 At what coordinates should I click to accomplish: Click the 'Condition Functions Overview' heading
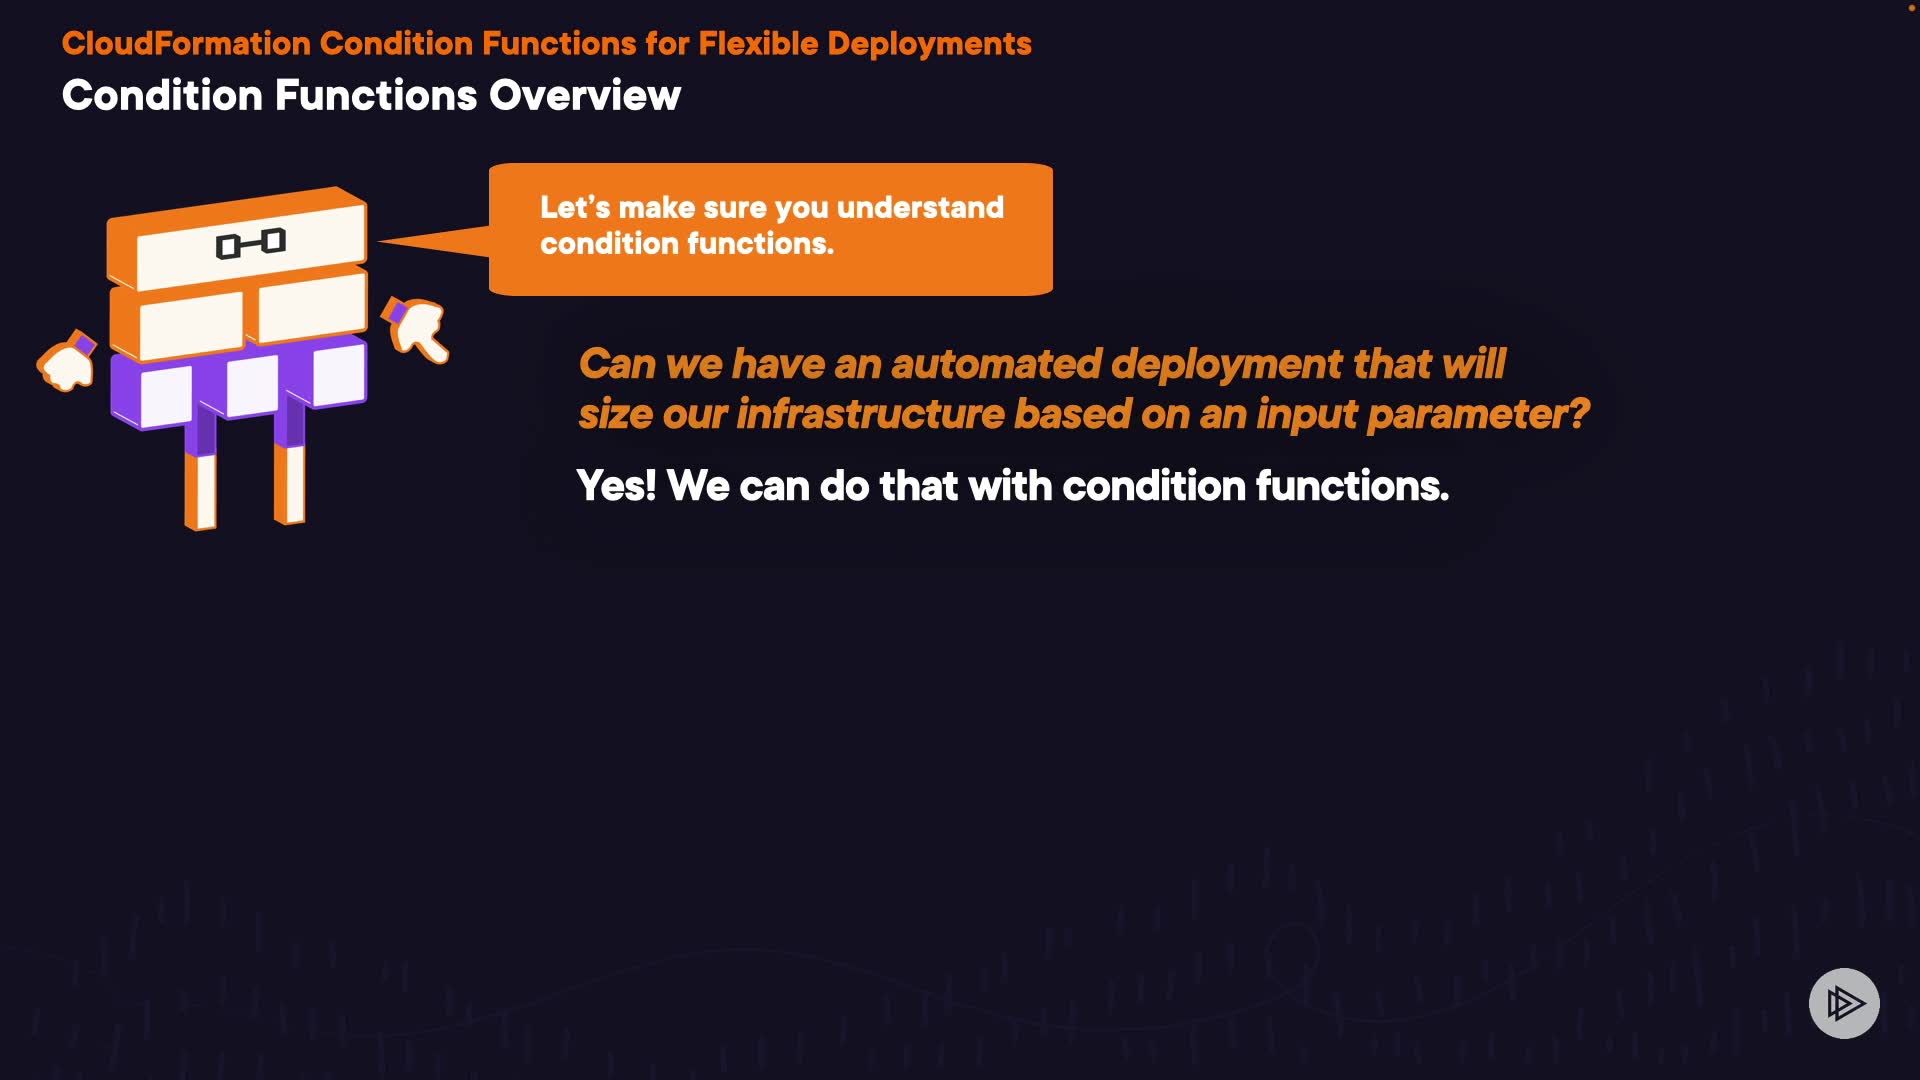tap(371, 96)
